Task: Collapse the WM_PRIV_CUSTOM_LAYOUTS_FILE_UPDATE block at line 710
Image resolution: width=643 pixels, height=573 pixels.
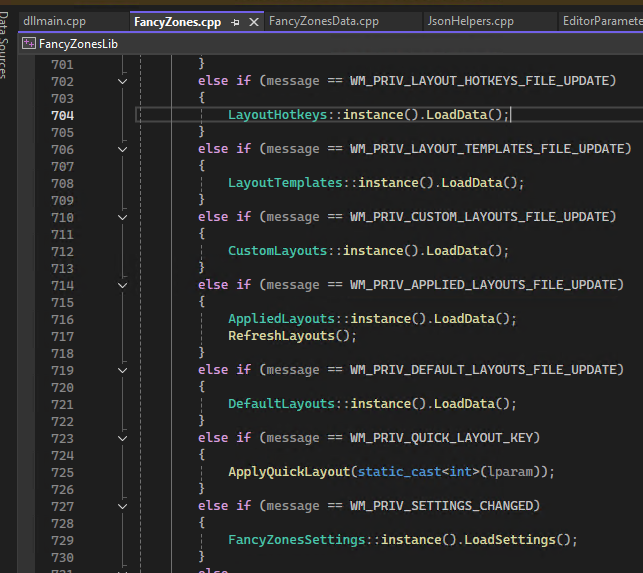Action: point(123,217)
